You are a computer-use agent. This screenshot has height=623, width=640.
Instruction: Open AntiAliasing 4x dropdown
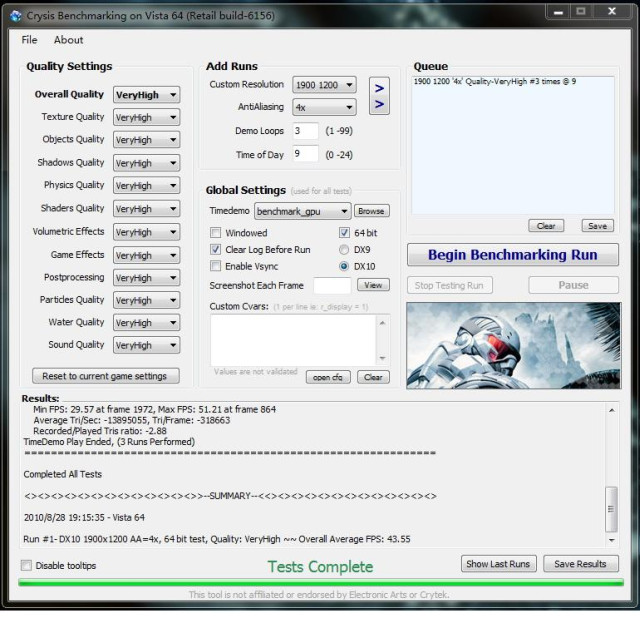324,107
